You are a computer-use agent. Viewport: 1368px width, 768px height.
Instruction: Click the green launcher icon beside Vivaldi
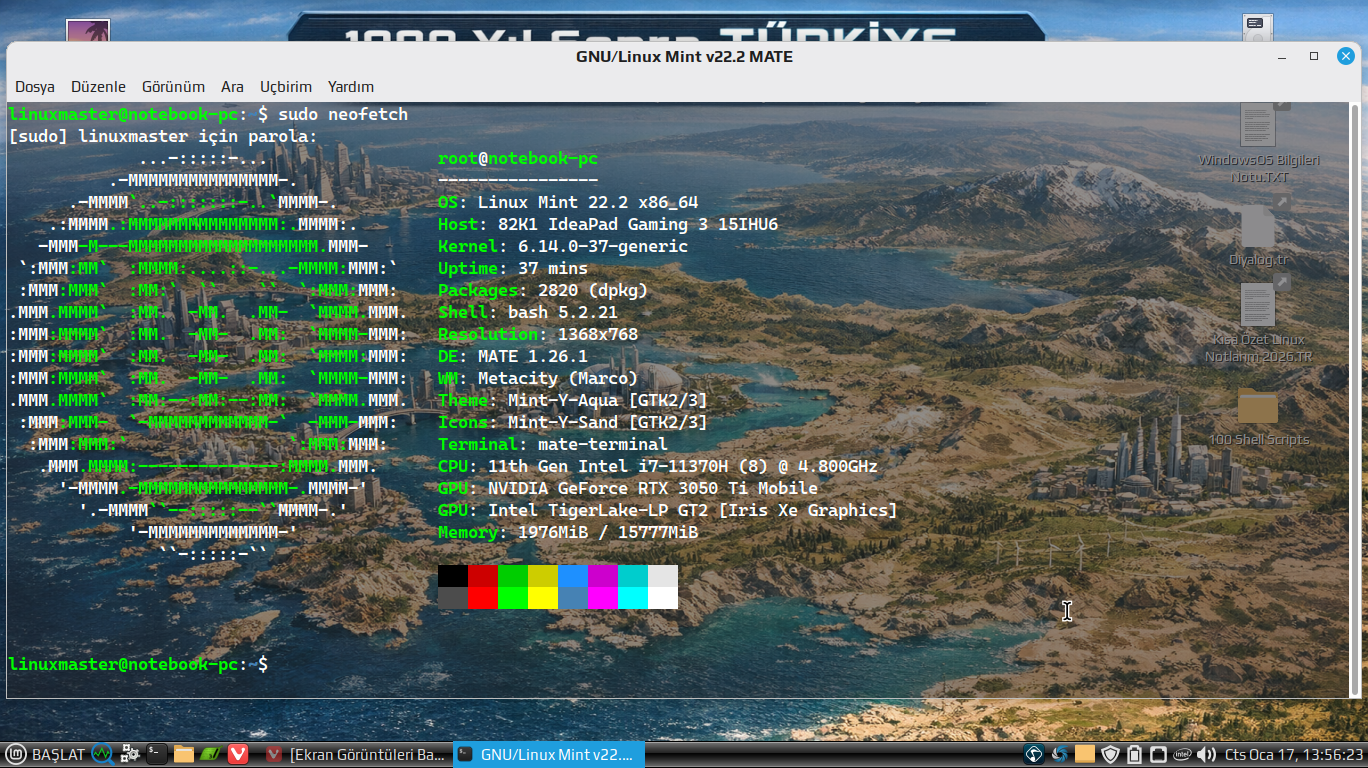click(210, 754)
